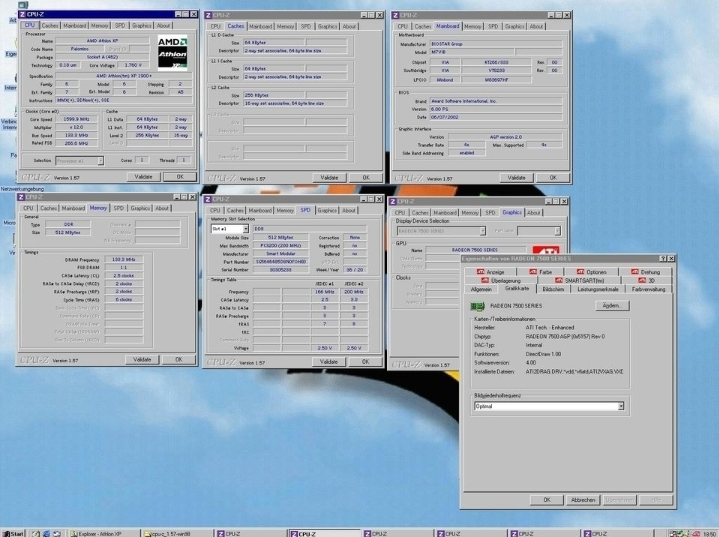This screenshot has height=537, width=719.
Task: Click the GPU Name field RADEON 7500 SERIES in CPU-Z
Action: [474, 250]
